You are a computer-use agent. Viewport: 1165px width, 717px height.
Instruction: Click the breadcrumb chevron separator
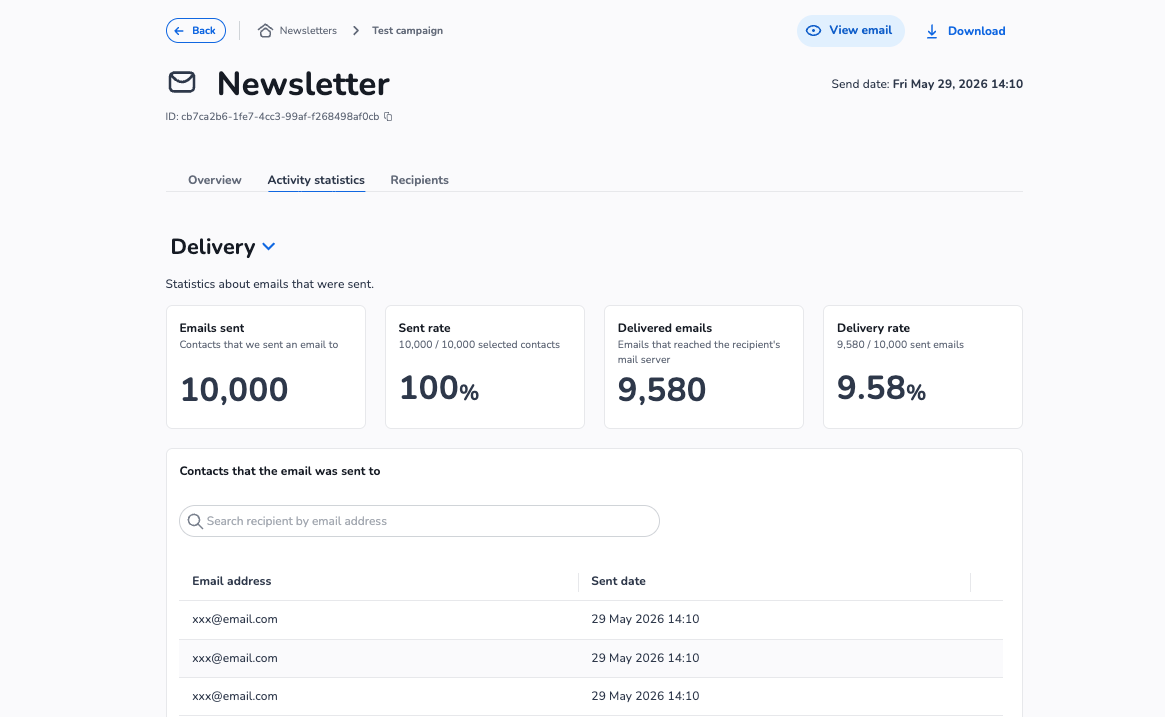click(x=356, y=30)
